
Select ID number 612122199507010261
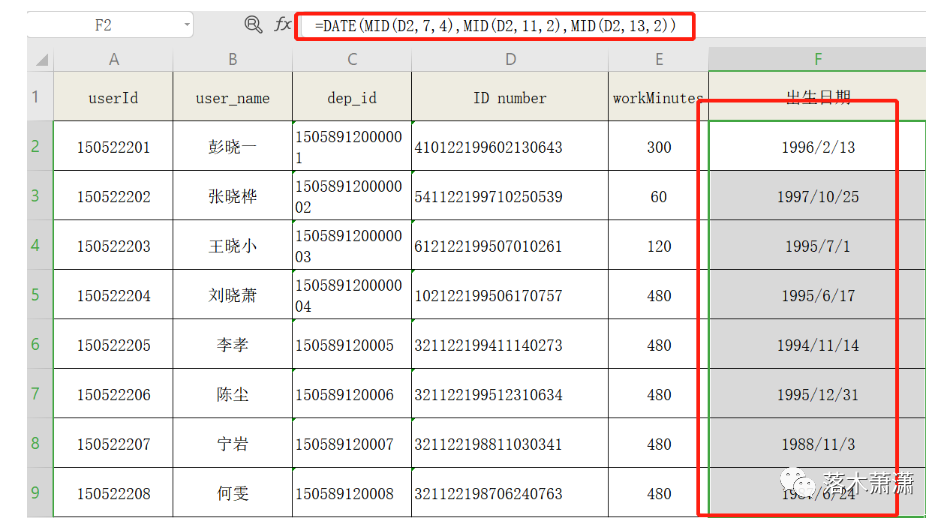510,245
